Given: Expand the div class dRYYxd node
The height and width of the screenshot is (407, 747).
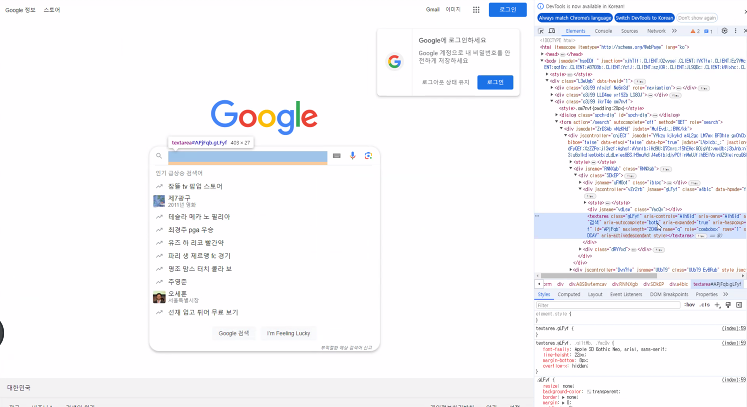Looking at the screenshot, I should coord(580,249).
